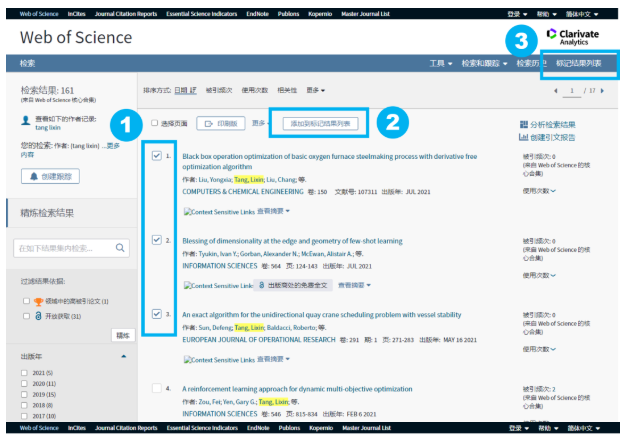629x439 pixels.
Task: Click the search magnifier icon in refine box
Action: (x=120, y=248)
